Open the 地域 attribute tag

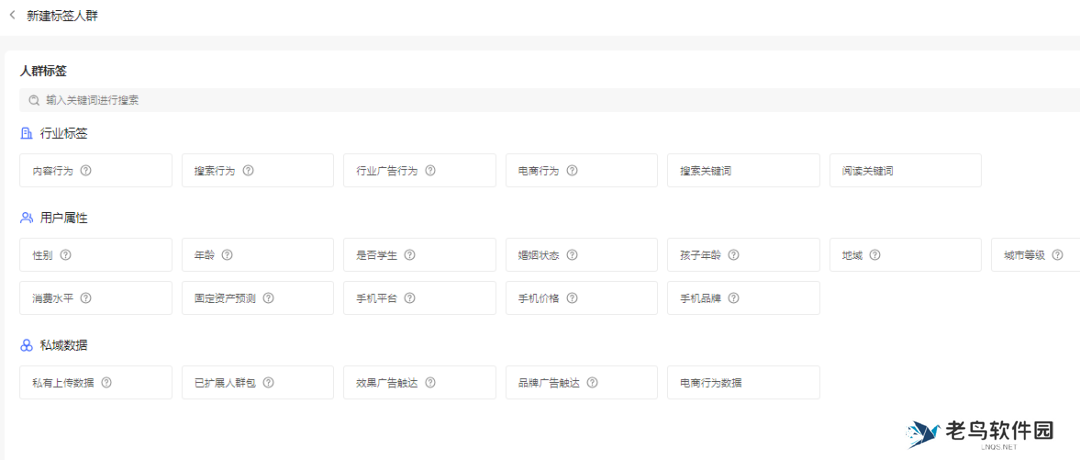[x=905, y=255]
